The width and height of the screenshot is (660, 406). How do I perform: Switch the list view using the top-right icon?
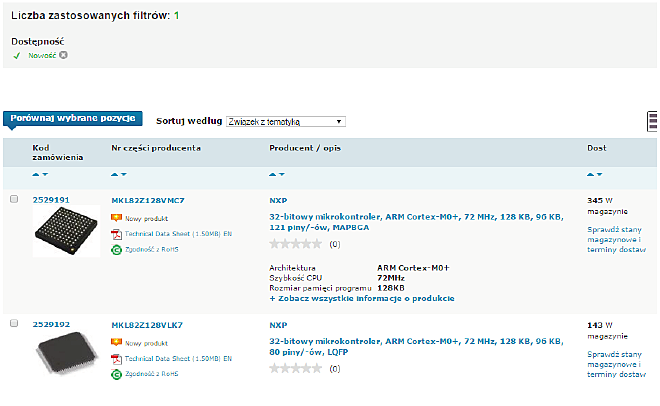tap(653, 121)
